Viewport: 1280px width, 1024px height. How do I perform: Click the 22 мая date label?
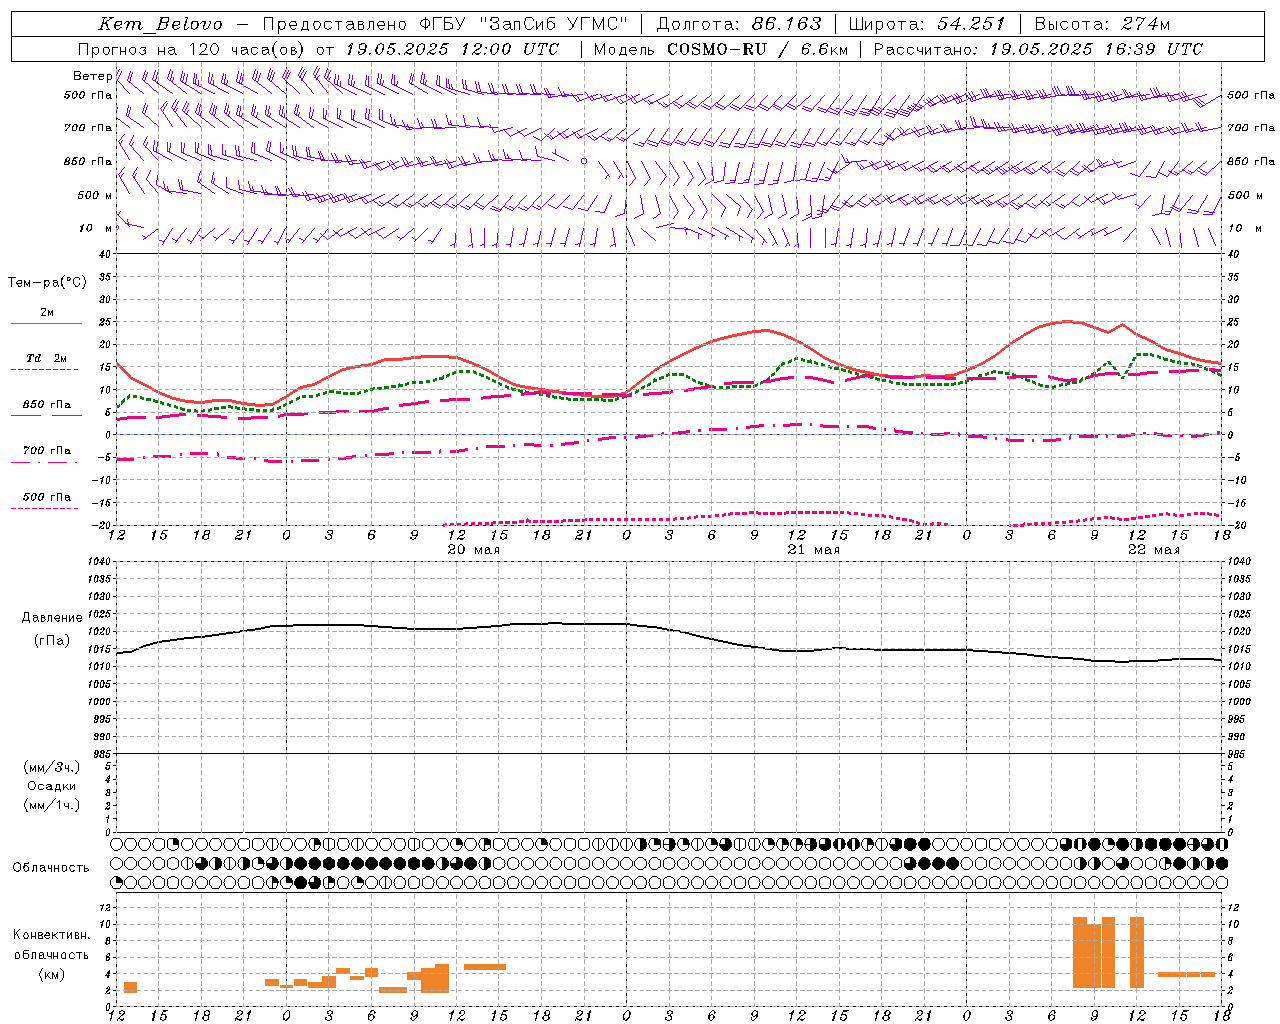point(1154,550)
